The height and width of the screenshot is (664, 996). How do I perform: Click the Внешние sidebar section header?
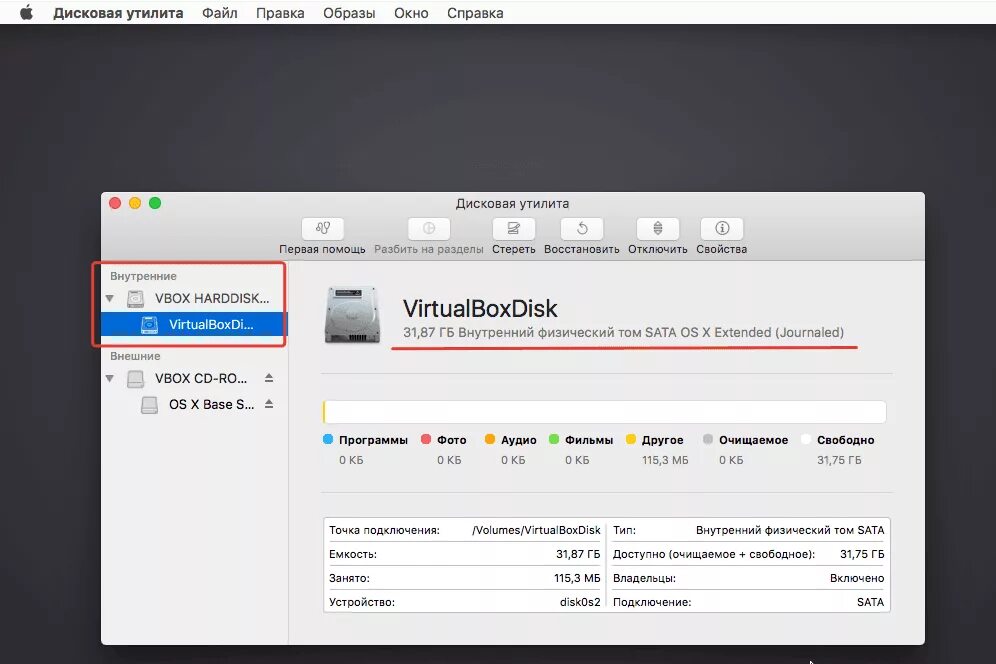click(135, 356)
